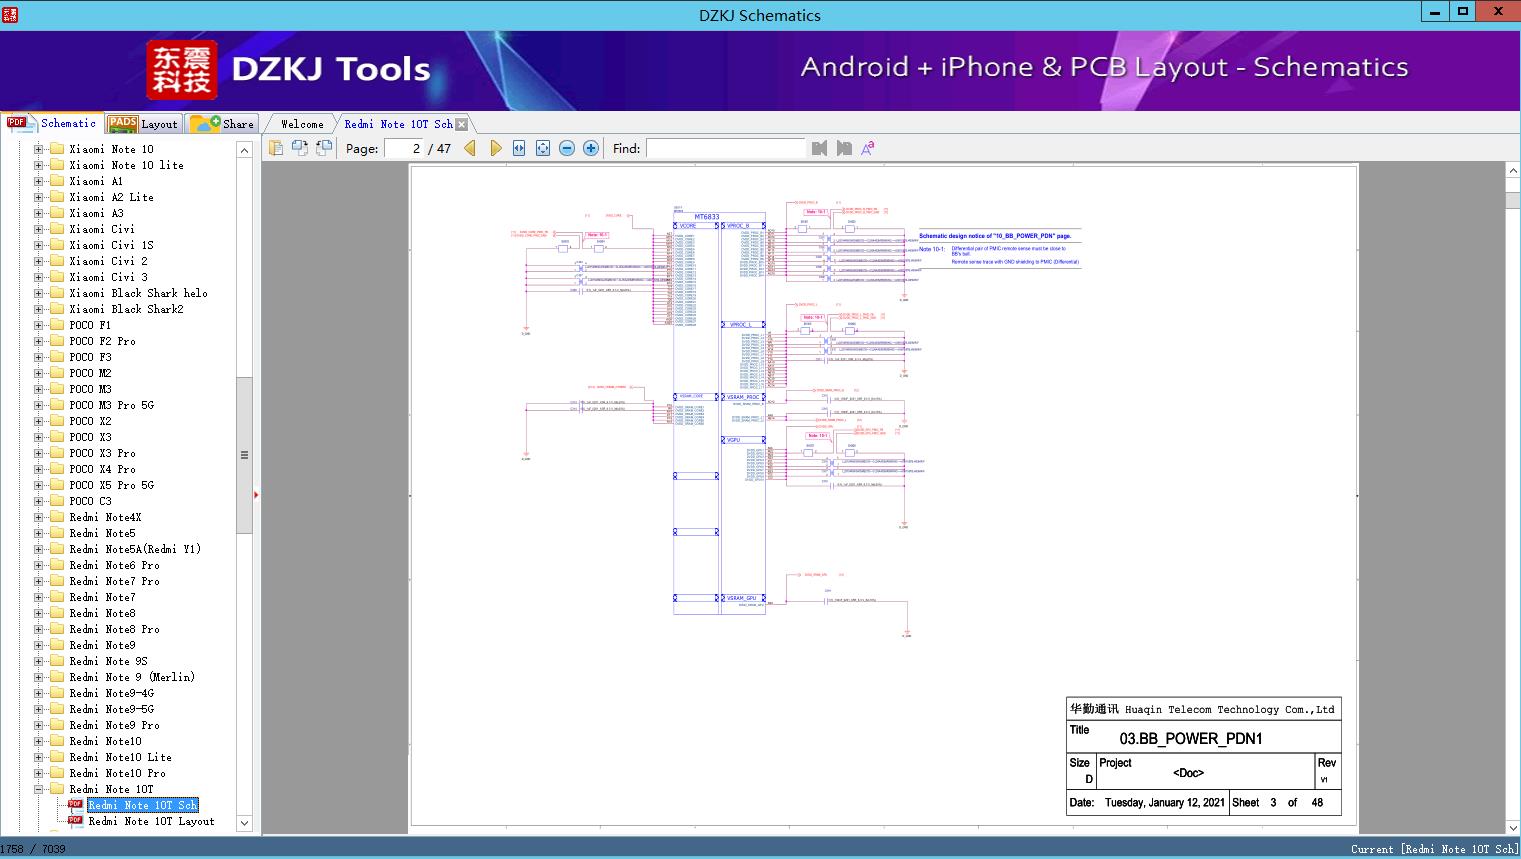The width and height of the screenshot is (1521, 859).
Task: Select Redmi Note10 Pro tree item
Action: (117, 773)
